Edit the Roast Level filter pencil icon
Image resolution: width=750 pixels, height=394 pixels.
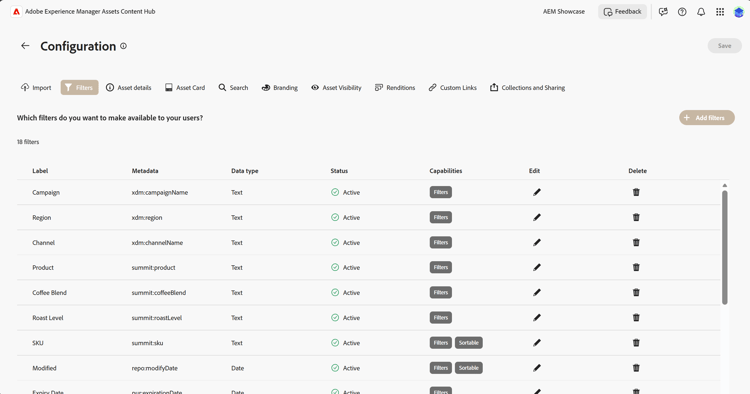537,317
